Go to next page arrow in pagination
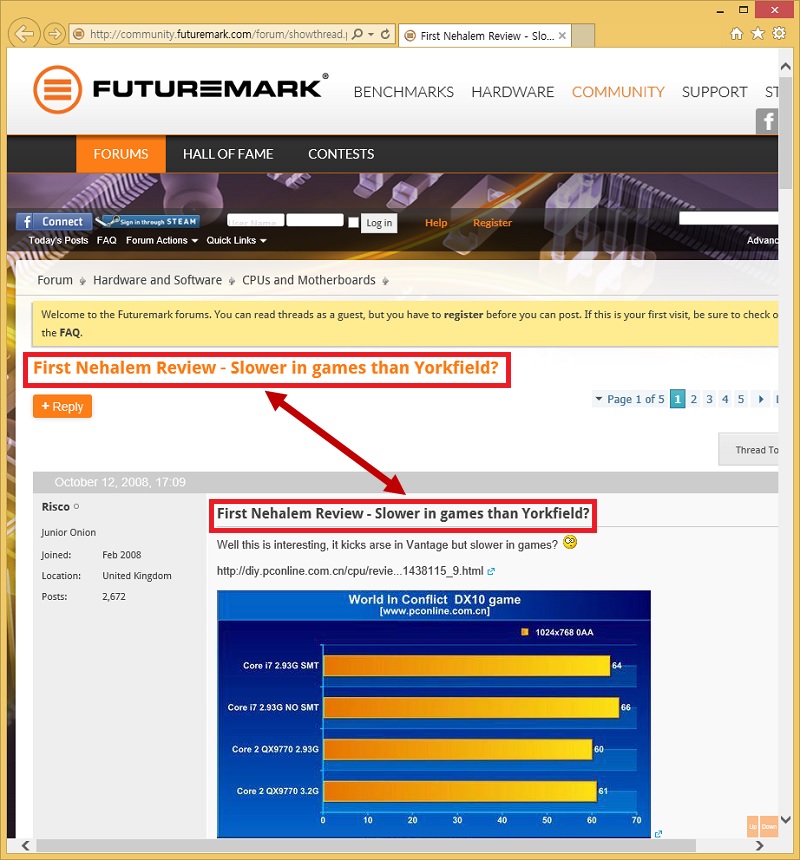Screen dimensions: 800x860 [x=761, y=399]
